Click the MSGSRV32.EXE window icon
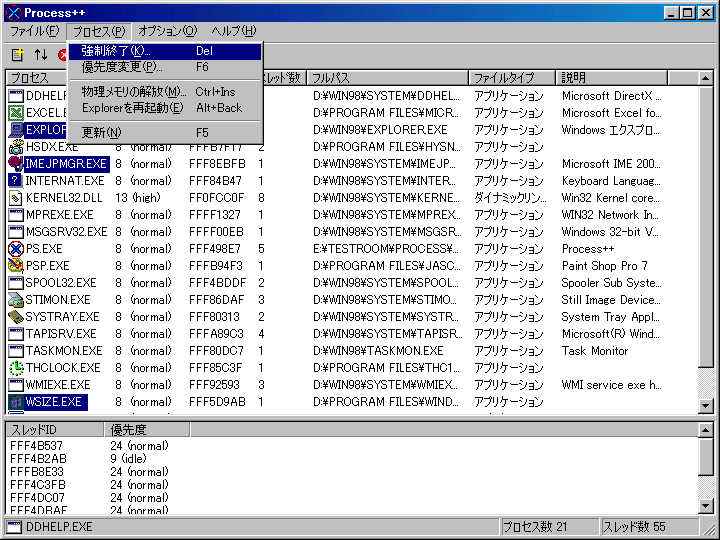 16,231
